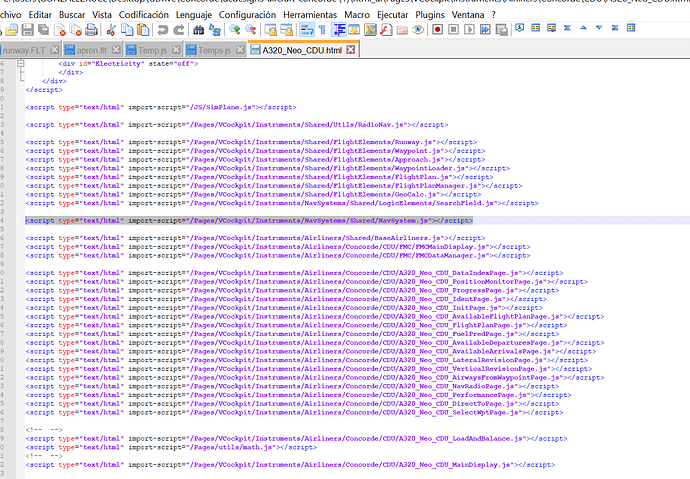The width and height of the screenshot is (690, 479).
Task: Click the Compare plugin Compare icon
Action: point(536,28)
